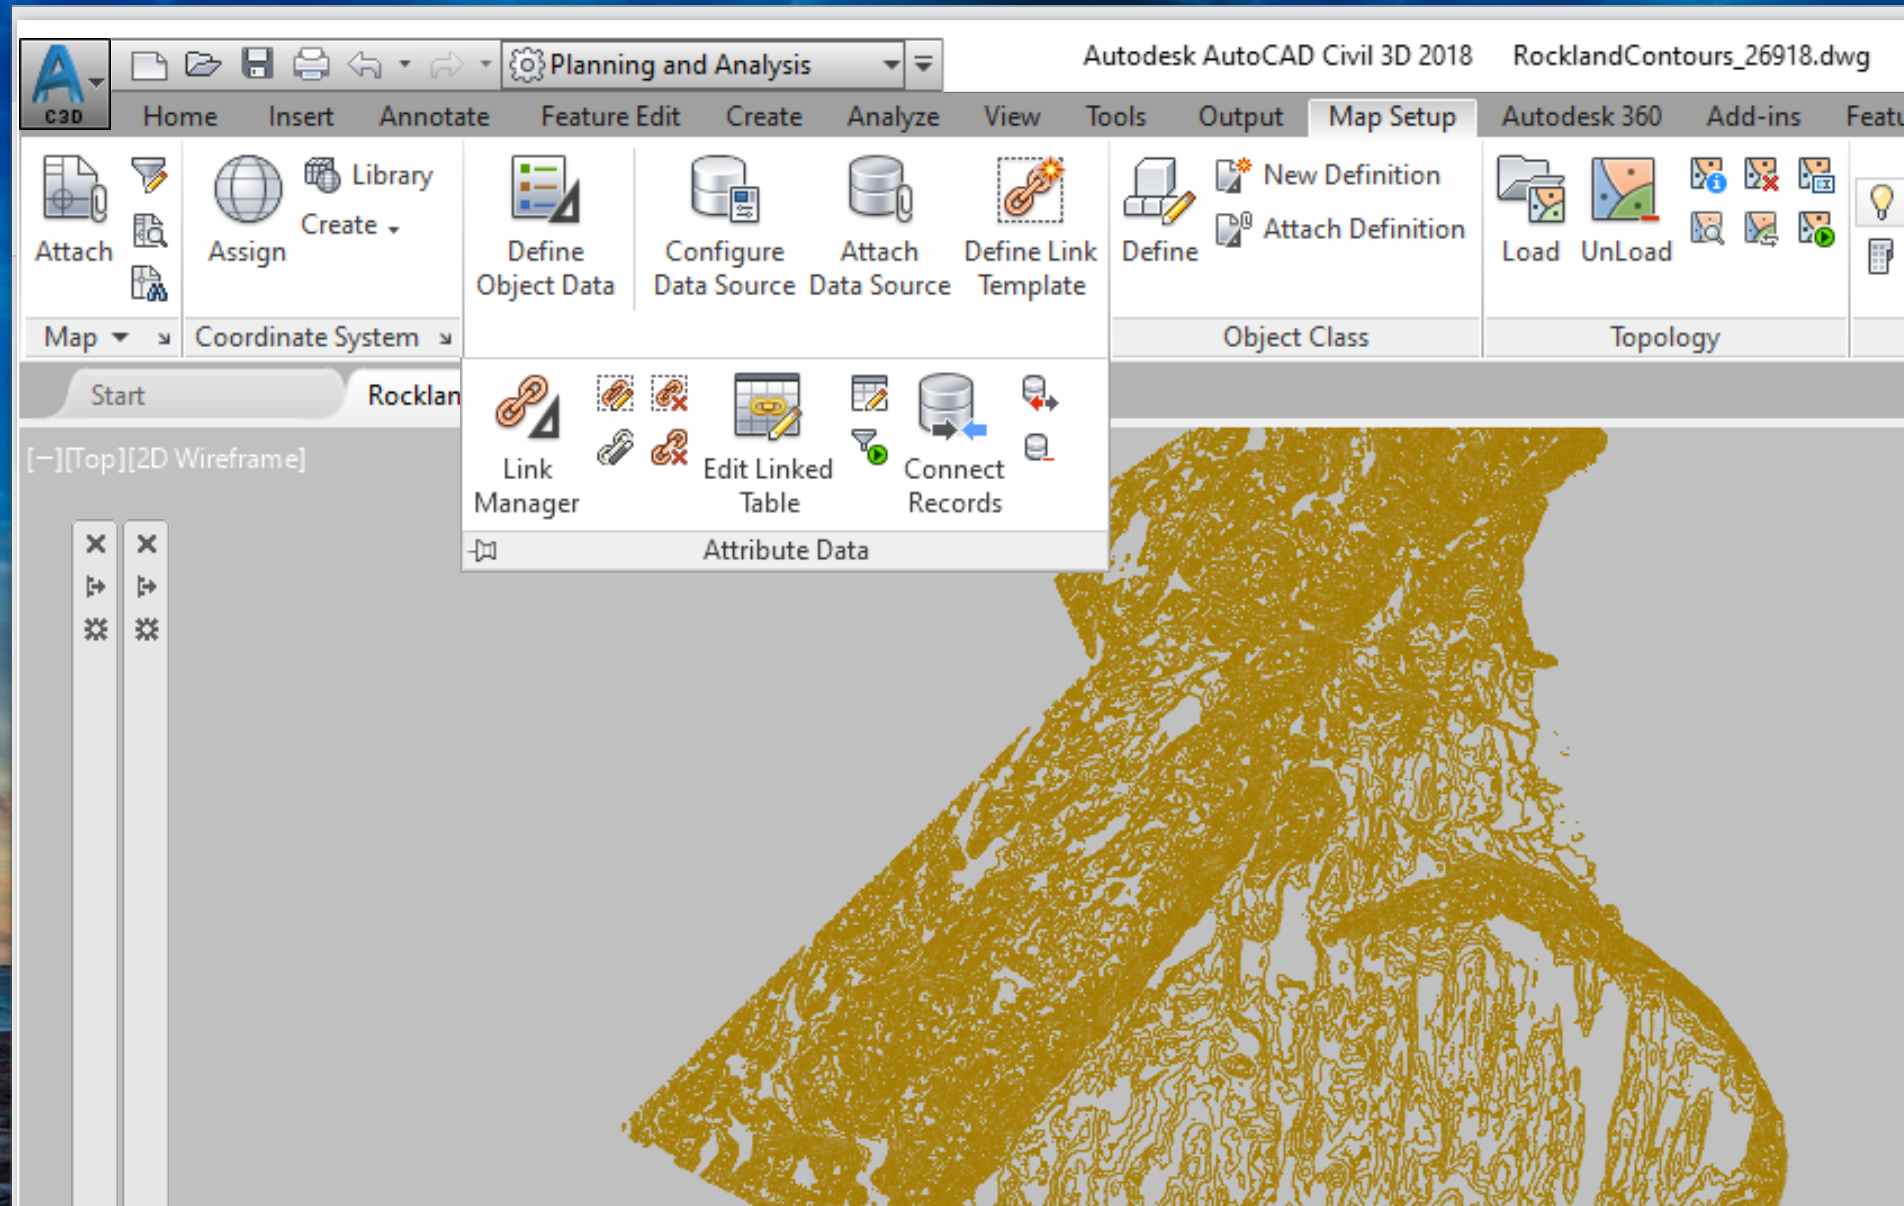Image resolution: width=1904 pixels, height=1206 pixels.
Task: Click the Plot printer icon
Action: [x=311, y=65]
